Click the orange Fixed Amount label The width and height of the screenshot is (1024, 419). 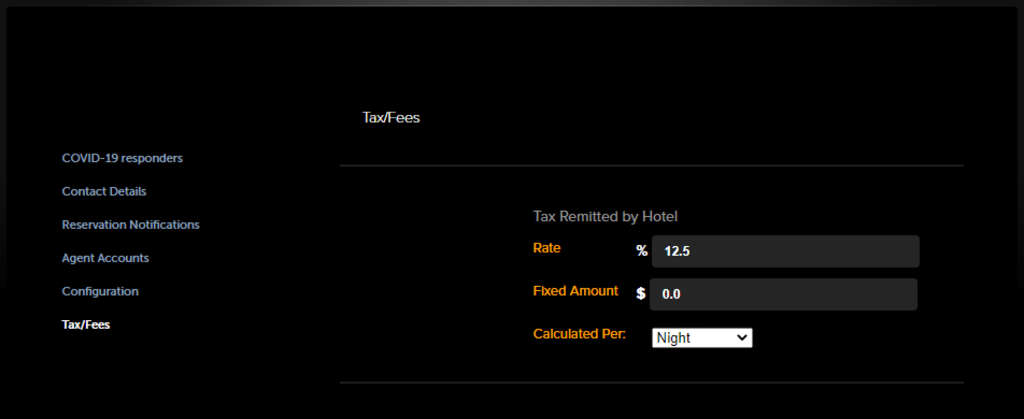pyautogui.click(x=575, y=291)
